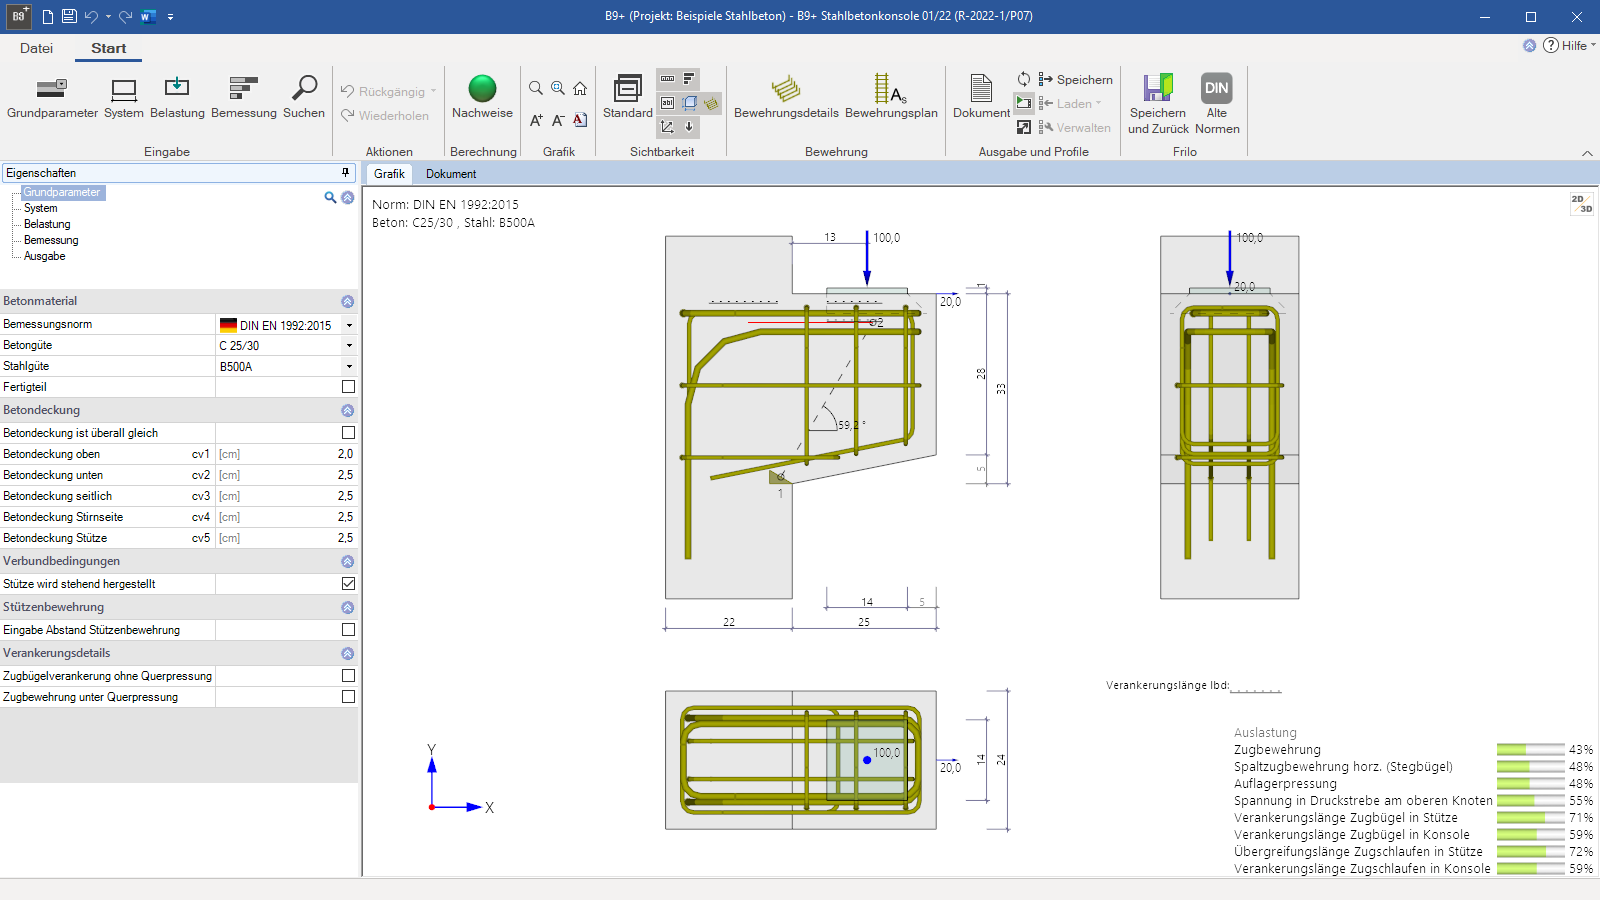
Task: Edit Betondeckung Stirnseite cv4 value
Action: coord(286,517)
